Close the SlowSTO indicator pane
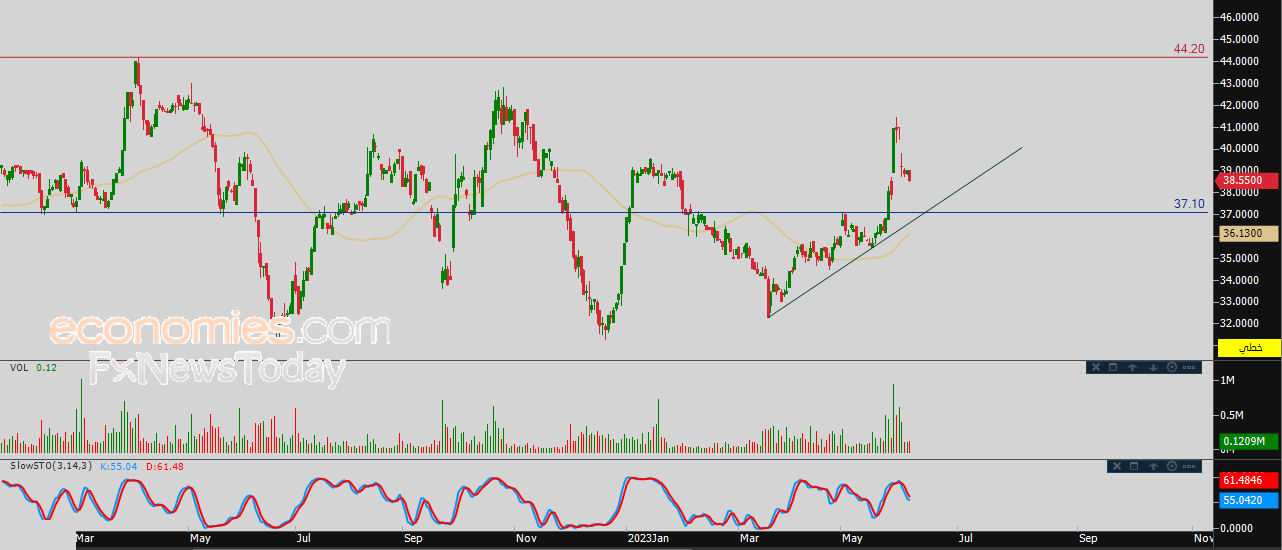The image size is (1282, 550). tap(1118, 466)
